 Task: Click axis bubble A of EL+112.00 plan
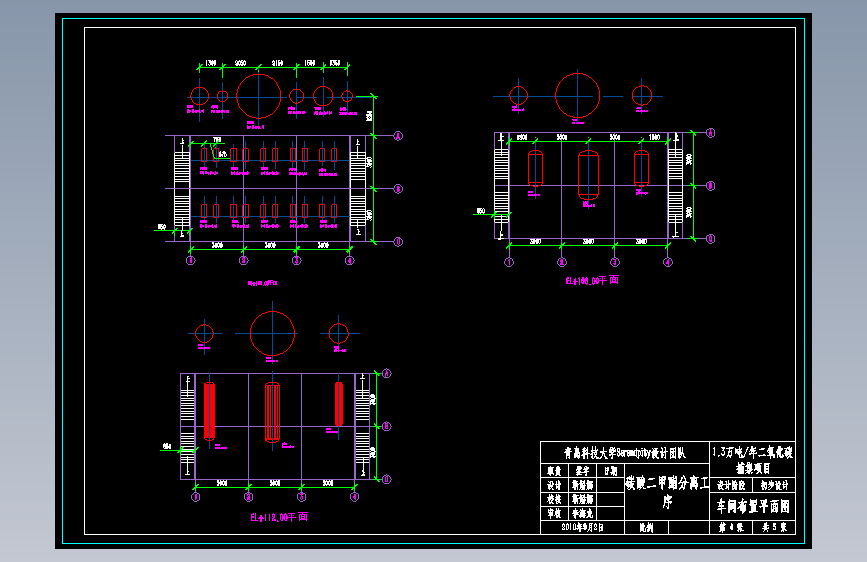click(x=387, y=374)
